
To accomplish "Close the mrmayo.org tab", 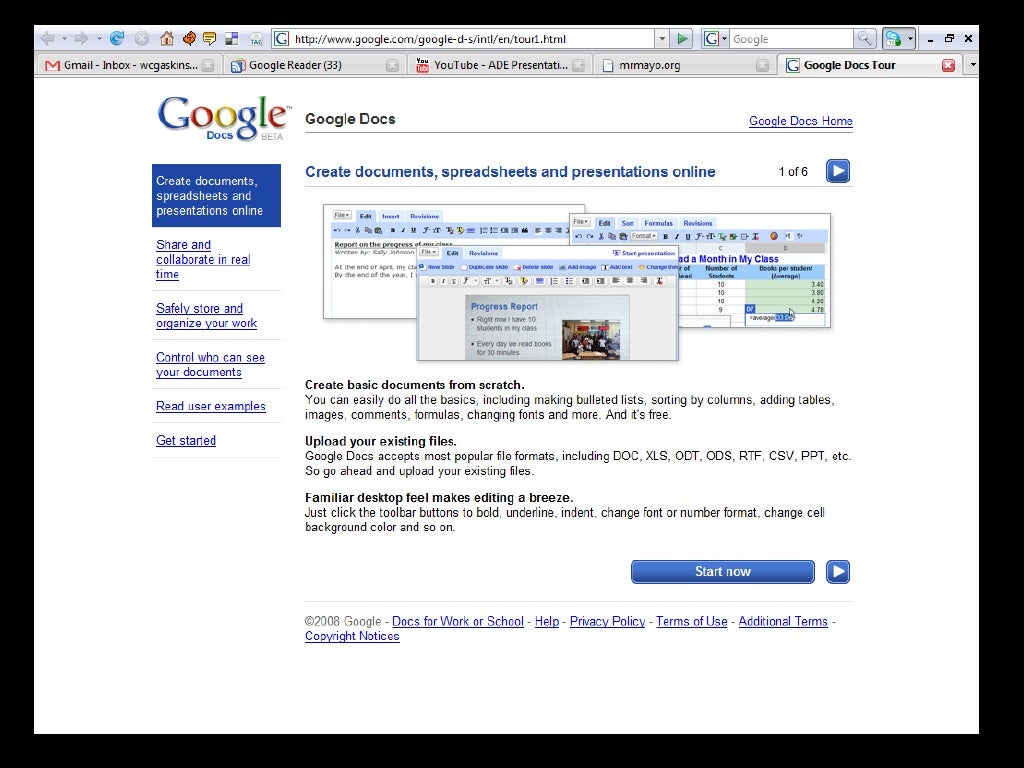I will (762, 65).
